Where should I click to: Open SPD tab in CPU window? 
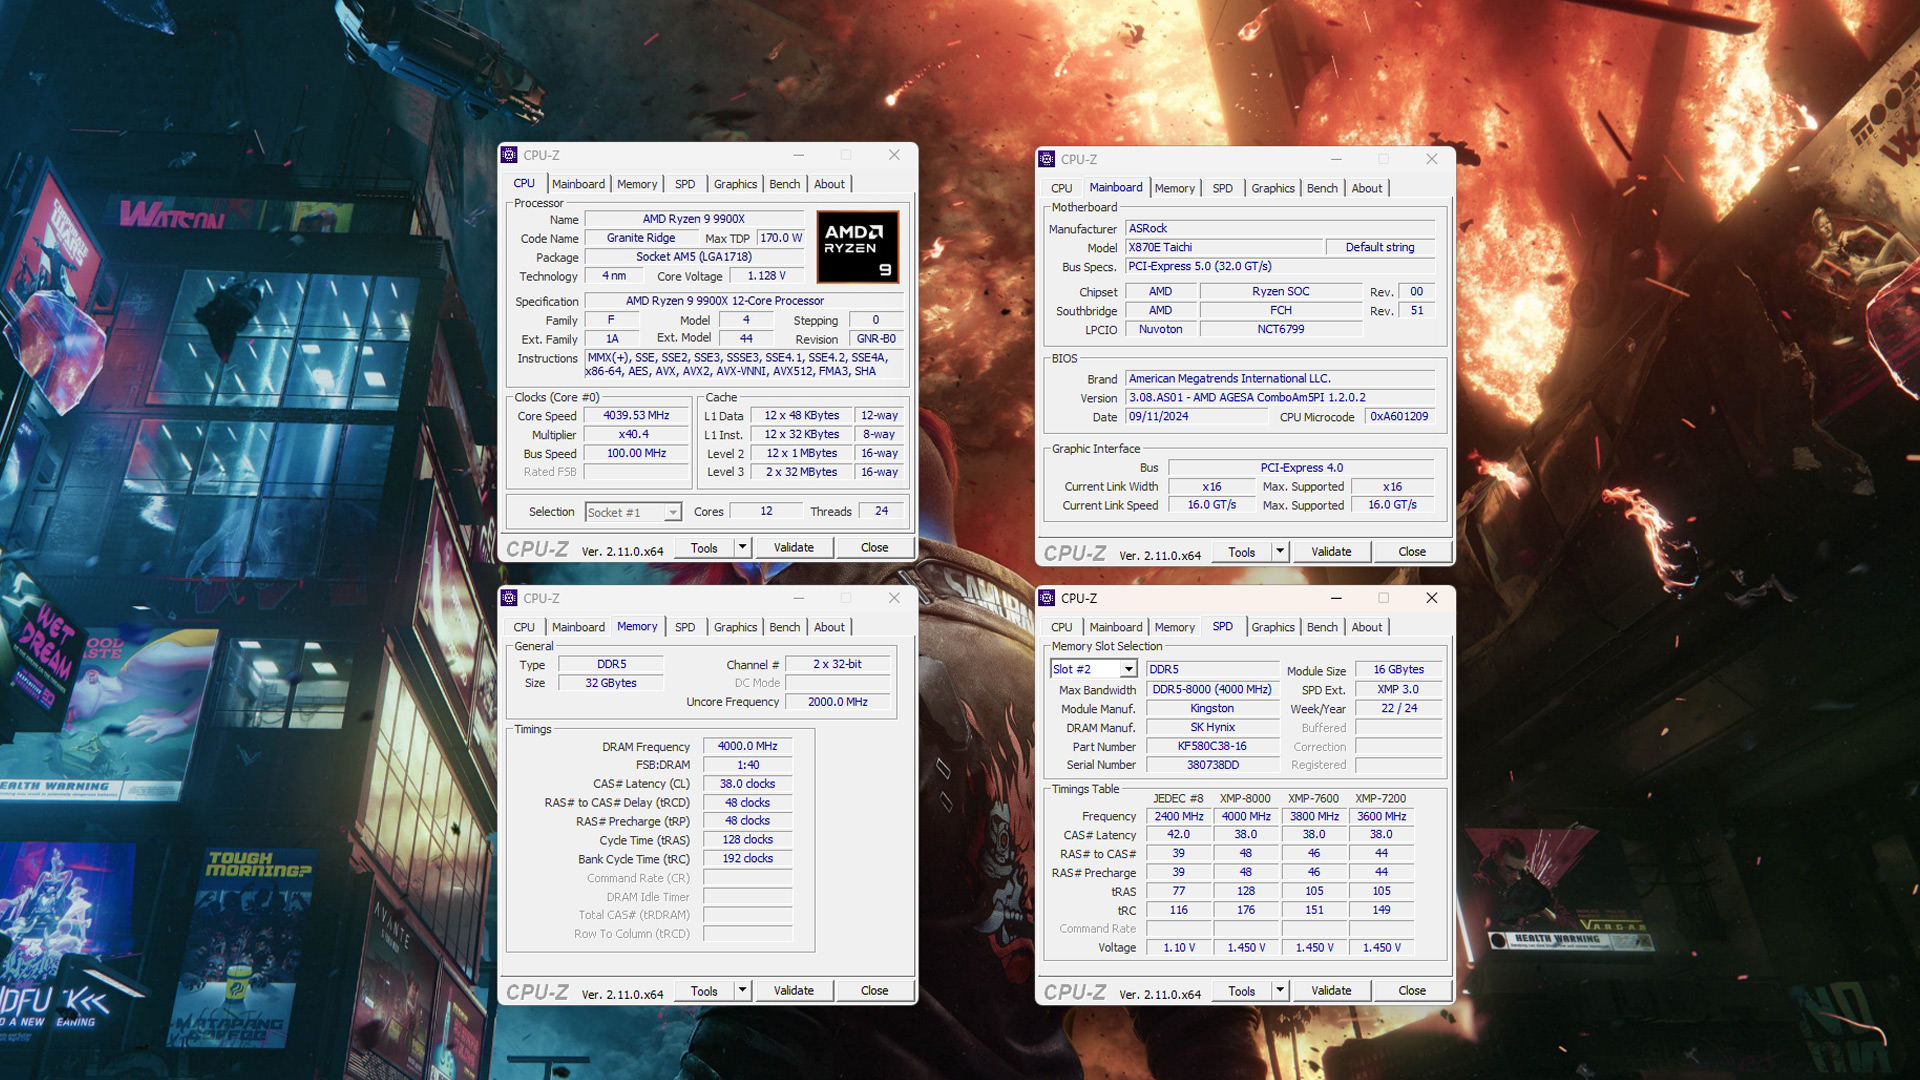(x=685, y=184)
